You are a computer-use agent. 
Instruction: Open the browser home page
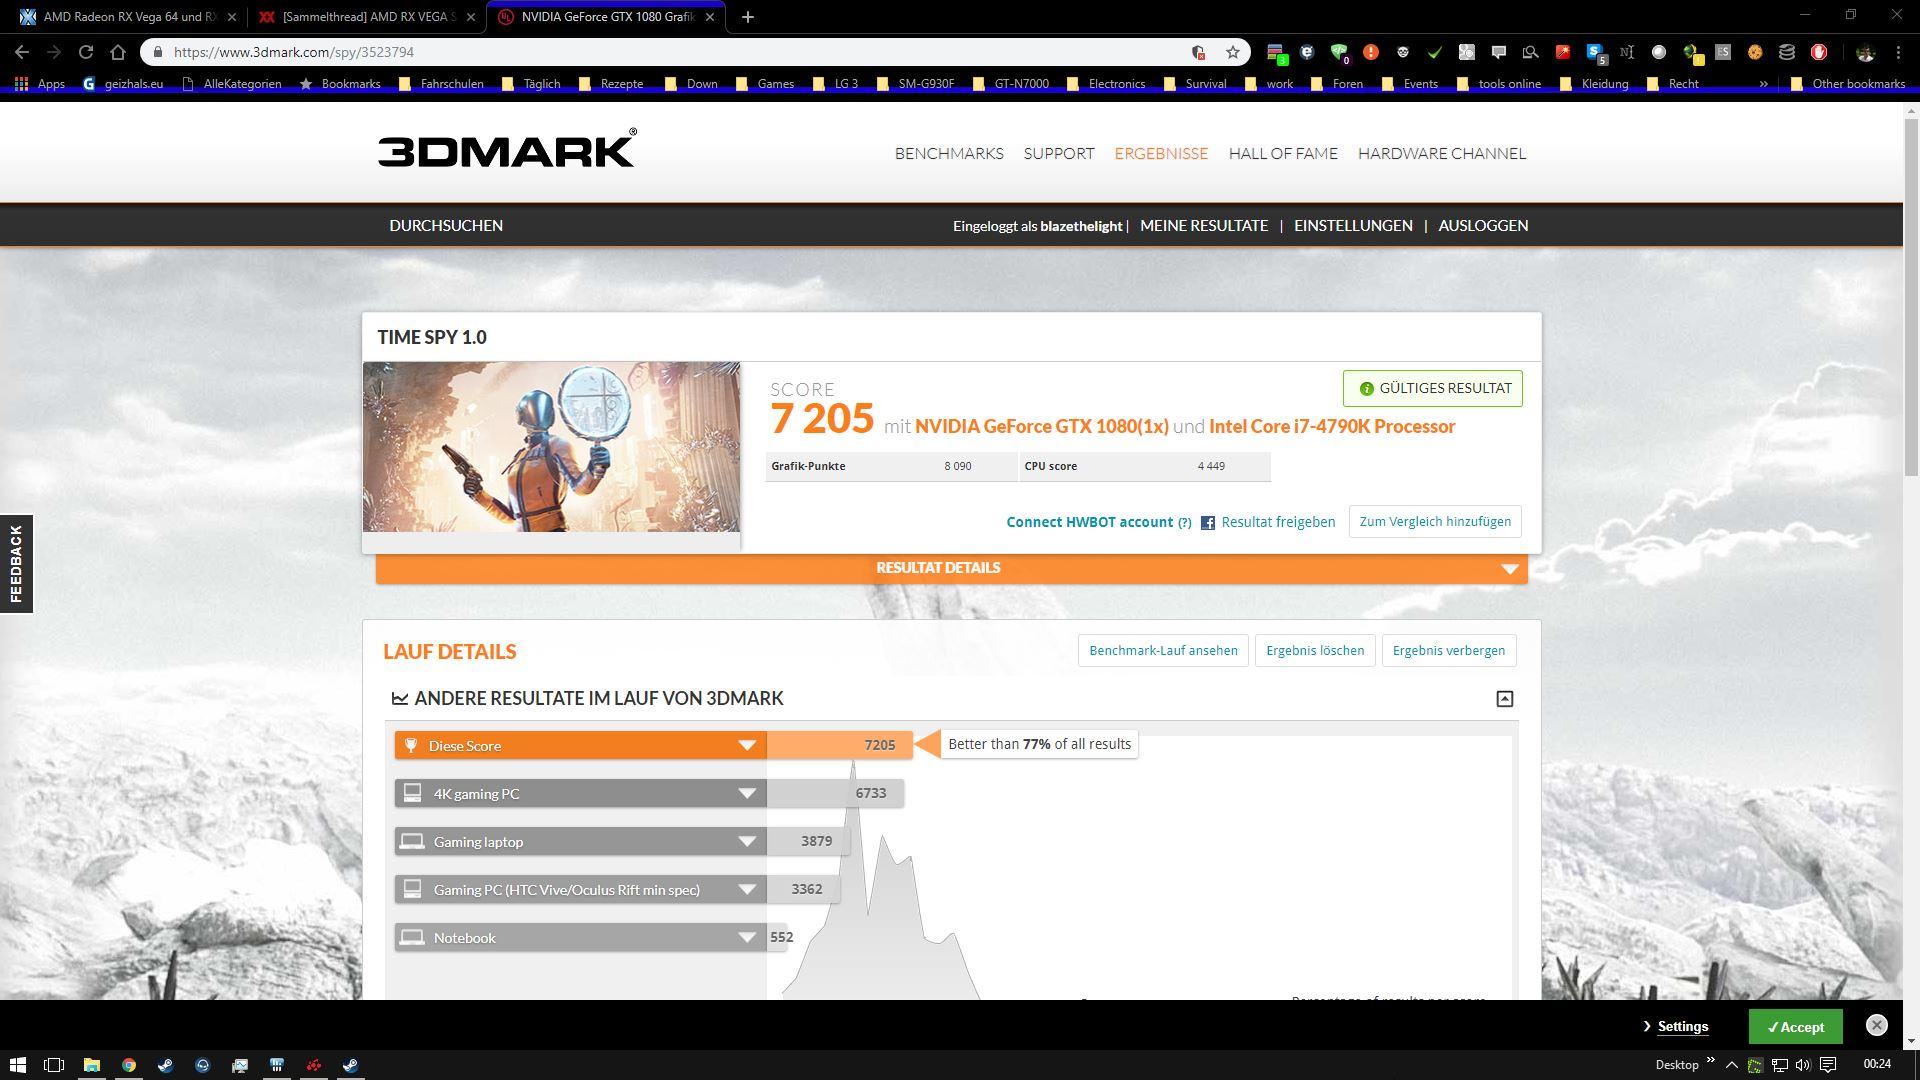[x=118, y=52]
